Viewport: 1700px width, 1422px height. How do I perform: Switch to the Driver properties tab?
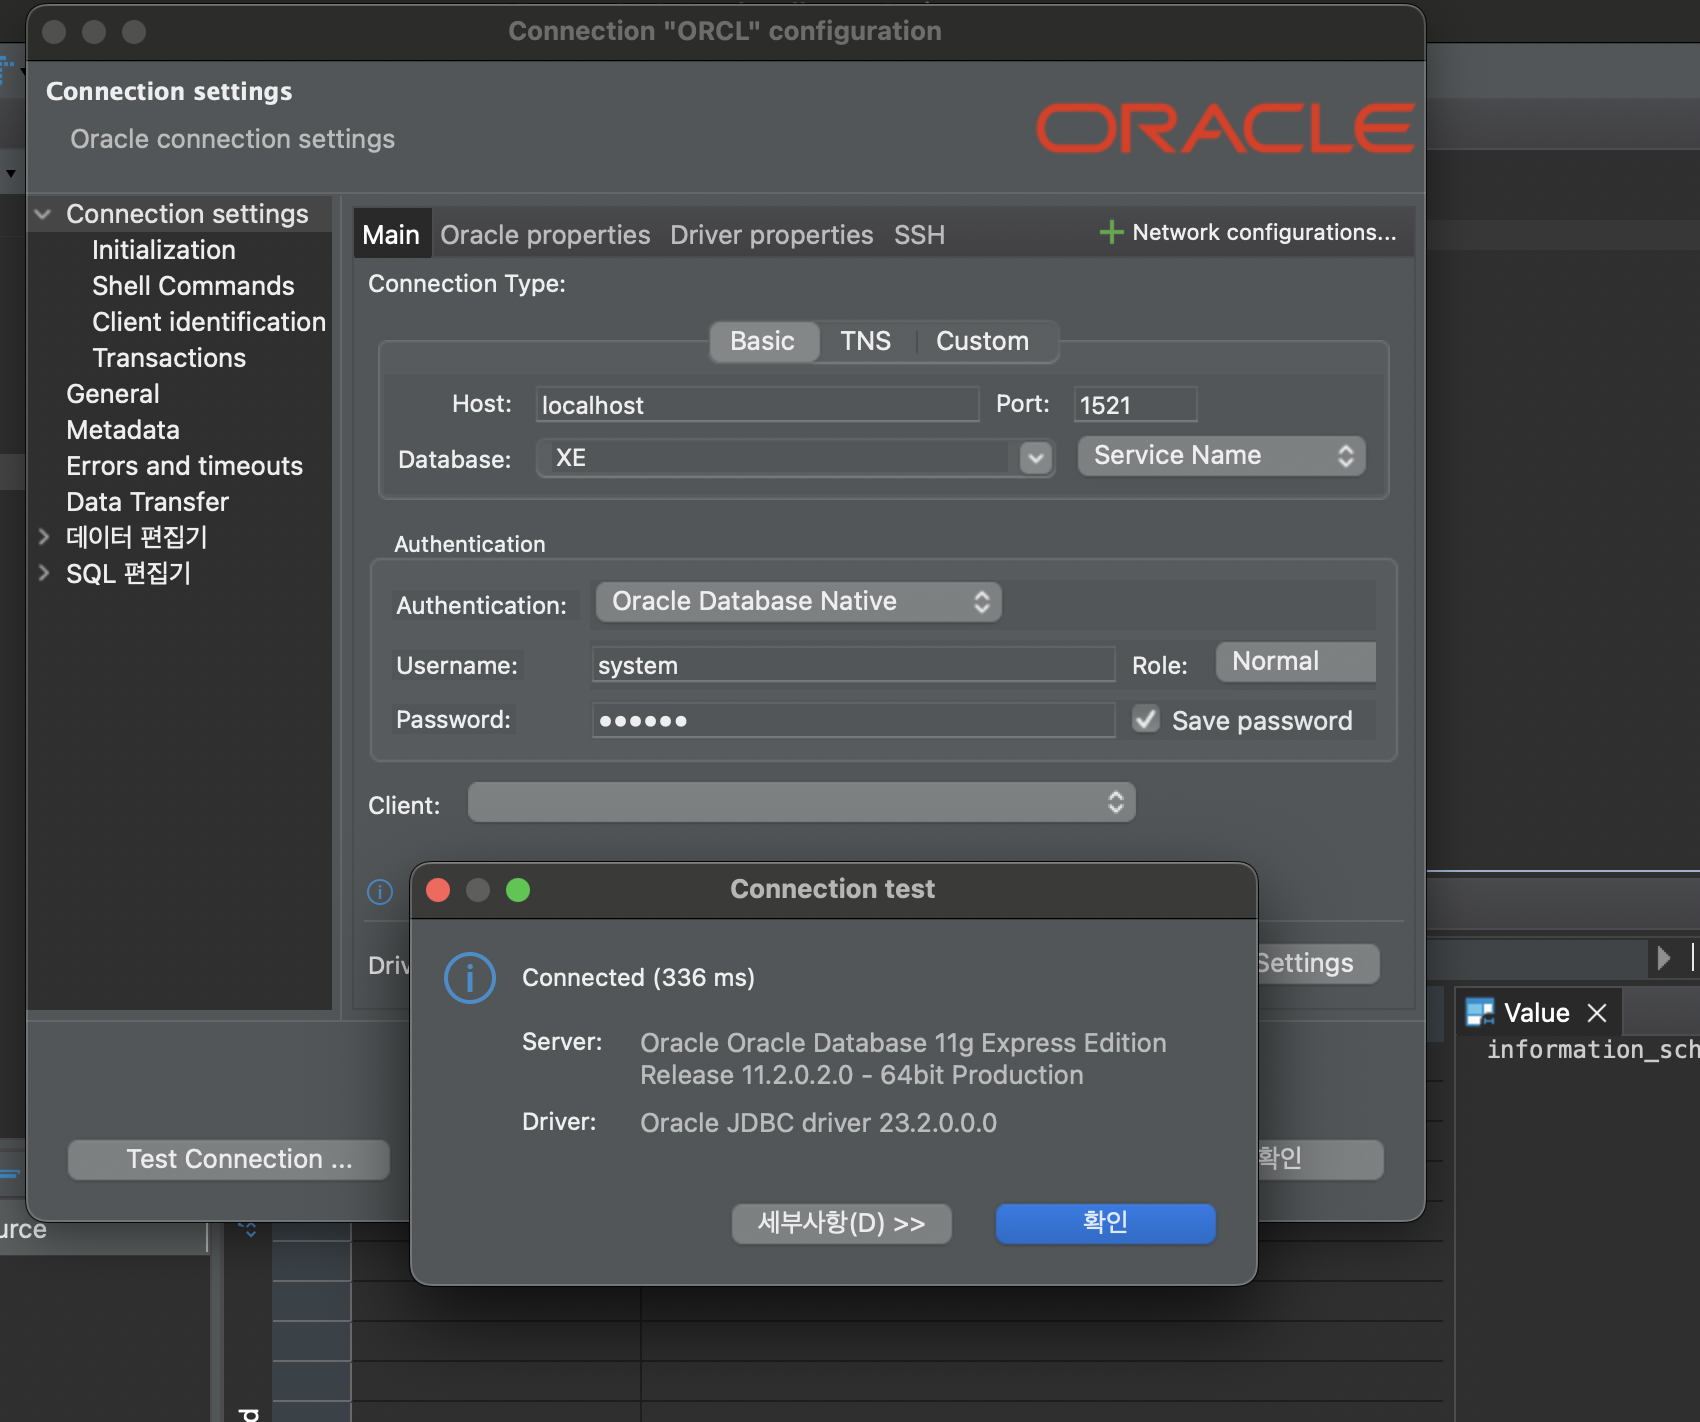pyautogui.click(x=771, y=235)
